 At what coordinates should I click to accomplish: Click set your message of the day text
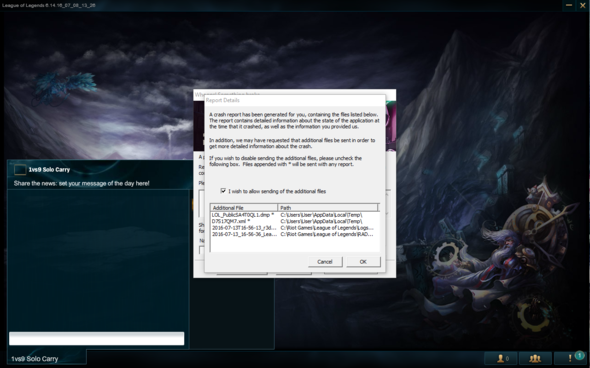[x=104, y=183]
